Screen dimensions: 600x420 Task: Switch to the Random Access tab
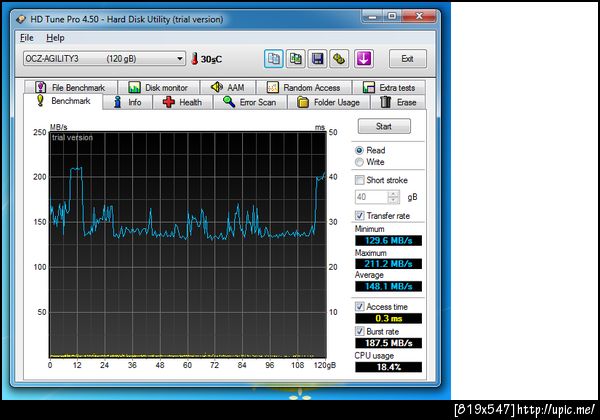pyautogui.click(x=304, y=88)
